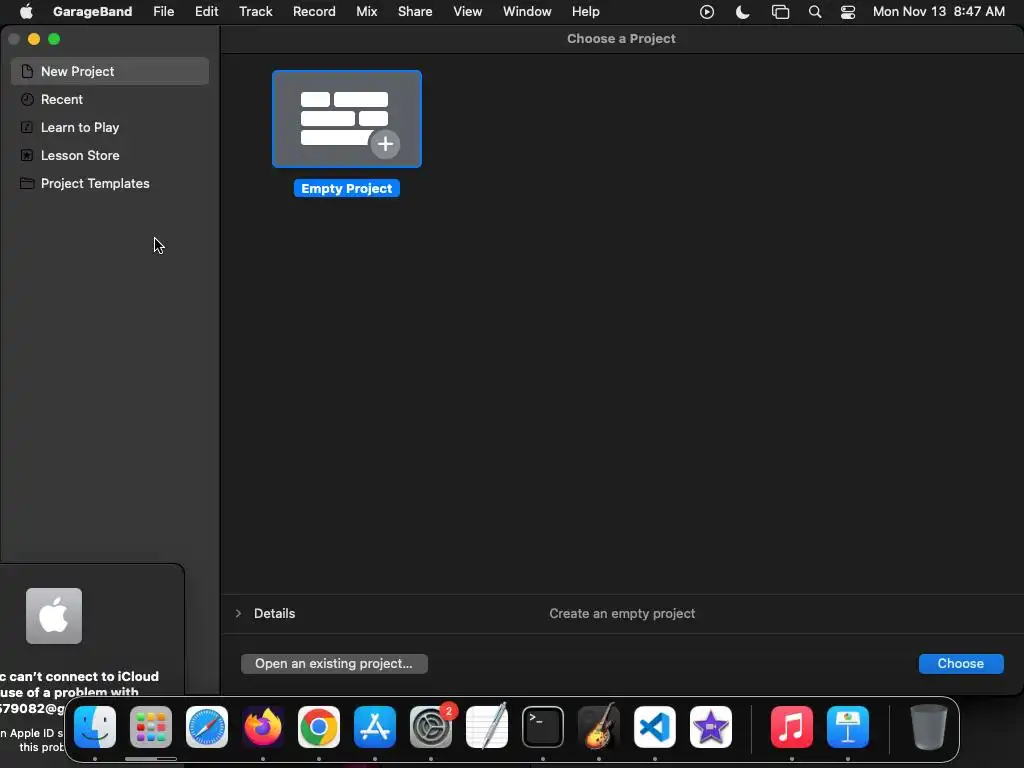Launch Firefox from the Dock

coord(263,727)
